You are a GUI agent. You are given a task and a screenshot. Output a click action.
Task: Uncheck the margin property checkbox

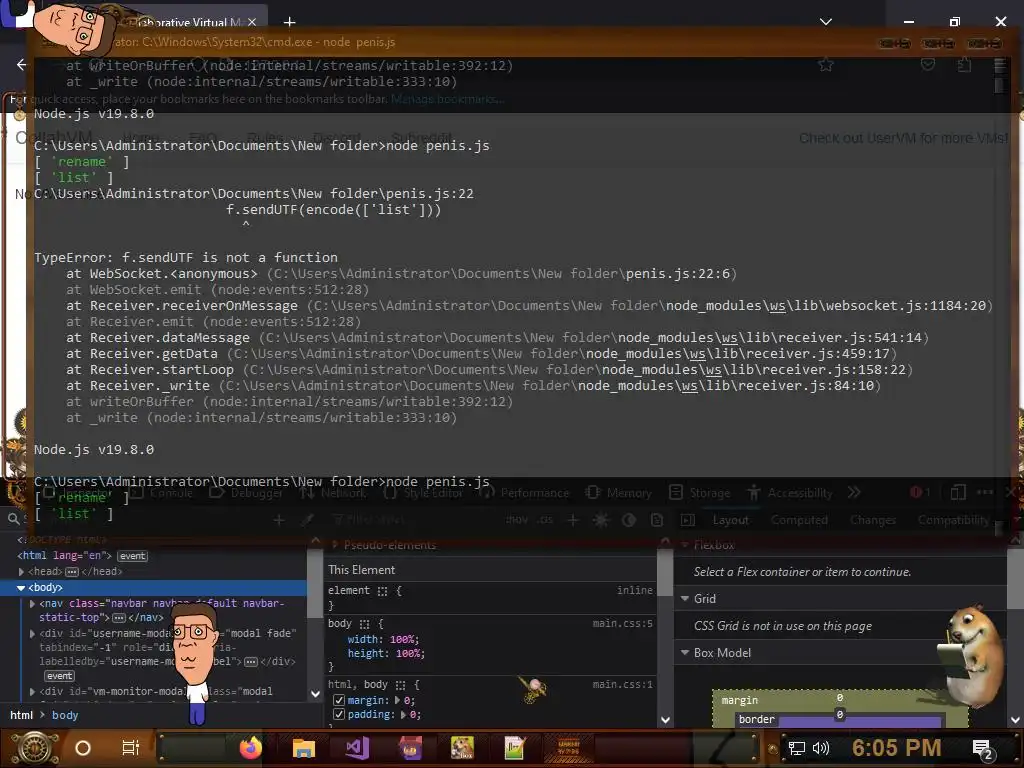[339, 700]
